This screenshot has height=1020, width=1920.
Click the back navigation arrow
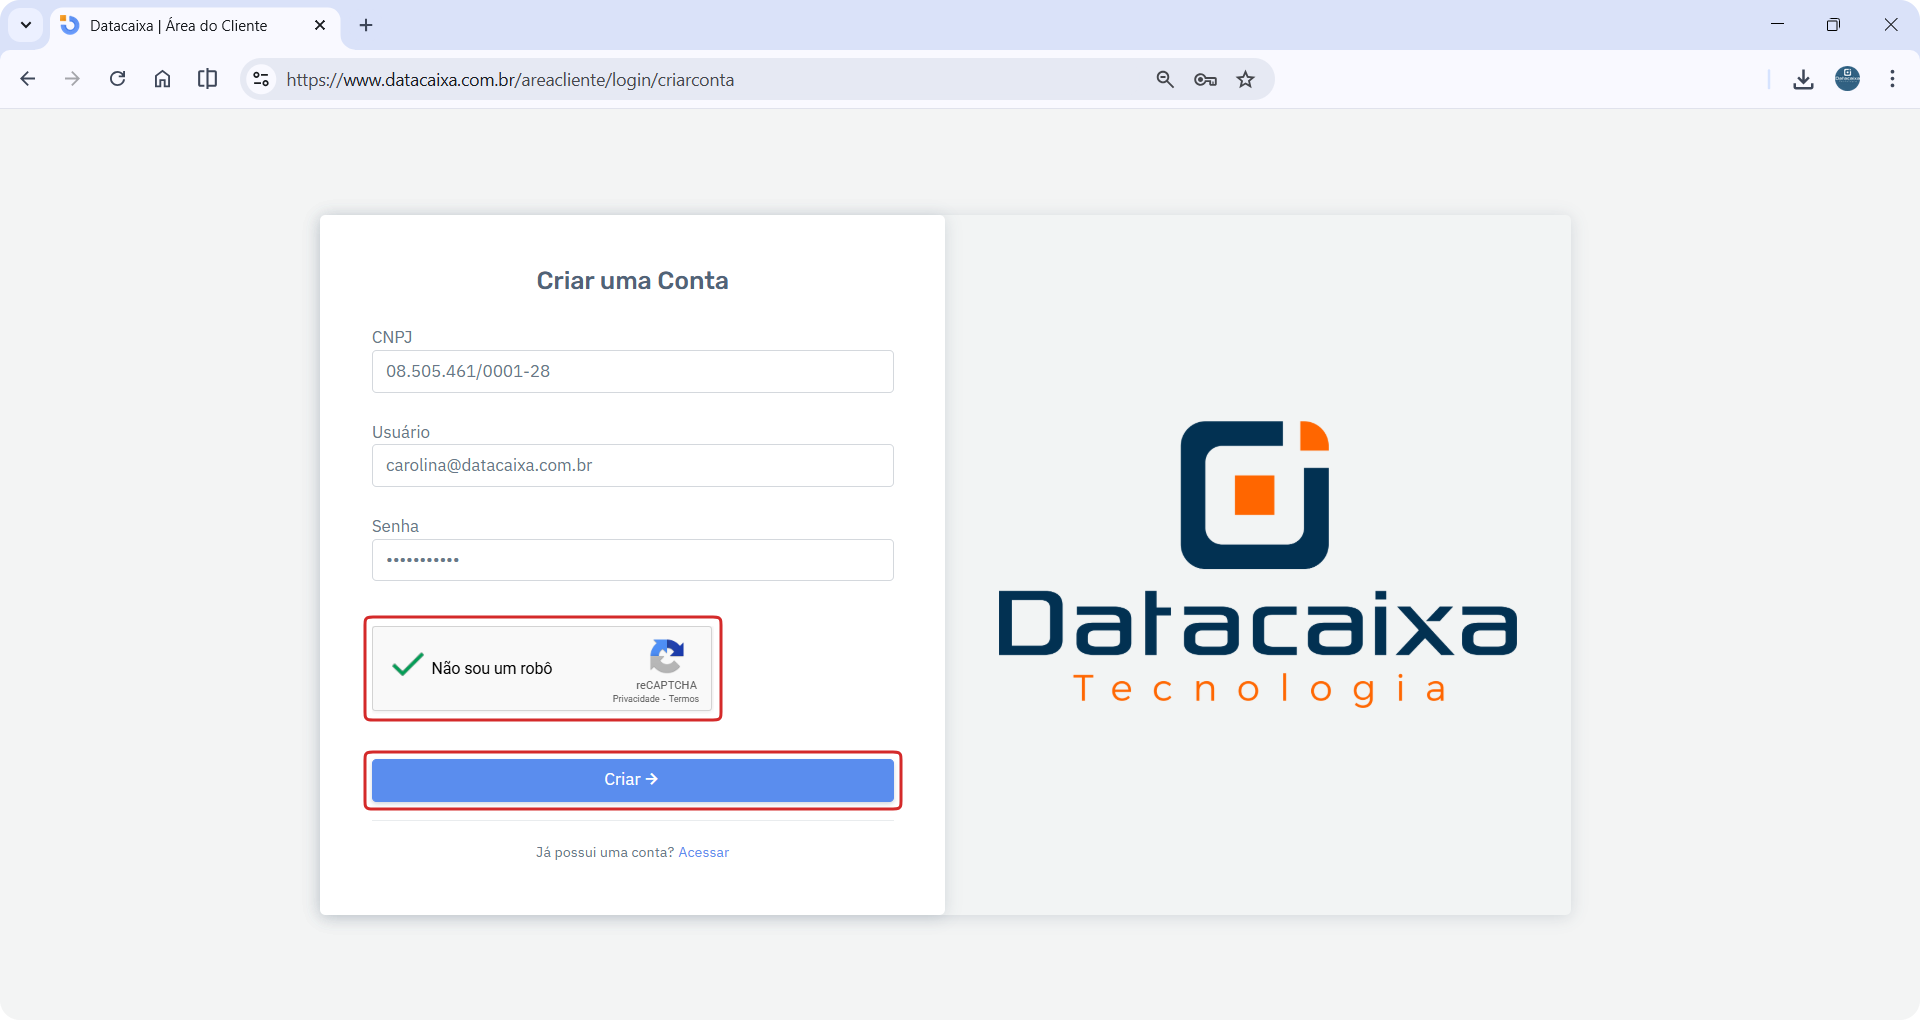pos(28,79)
